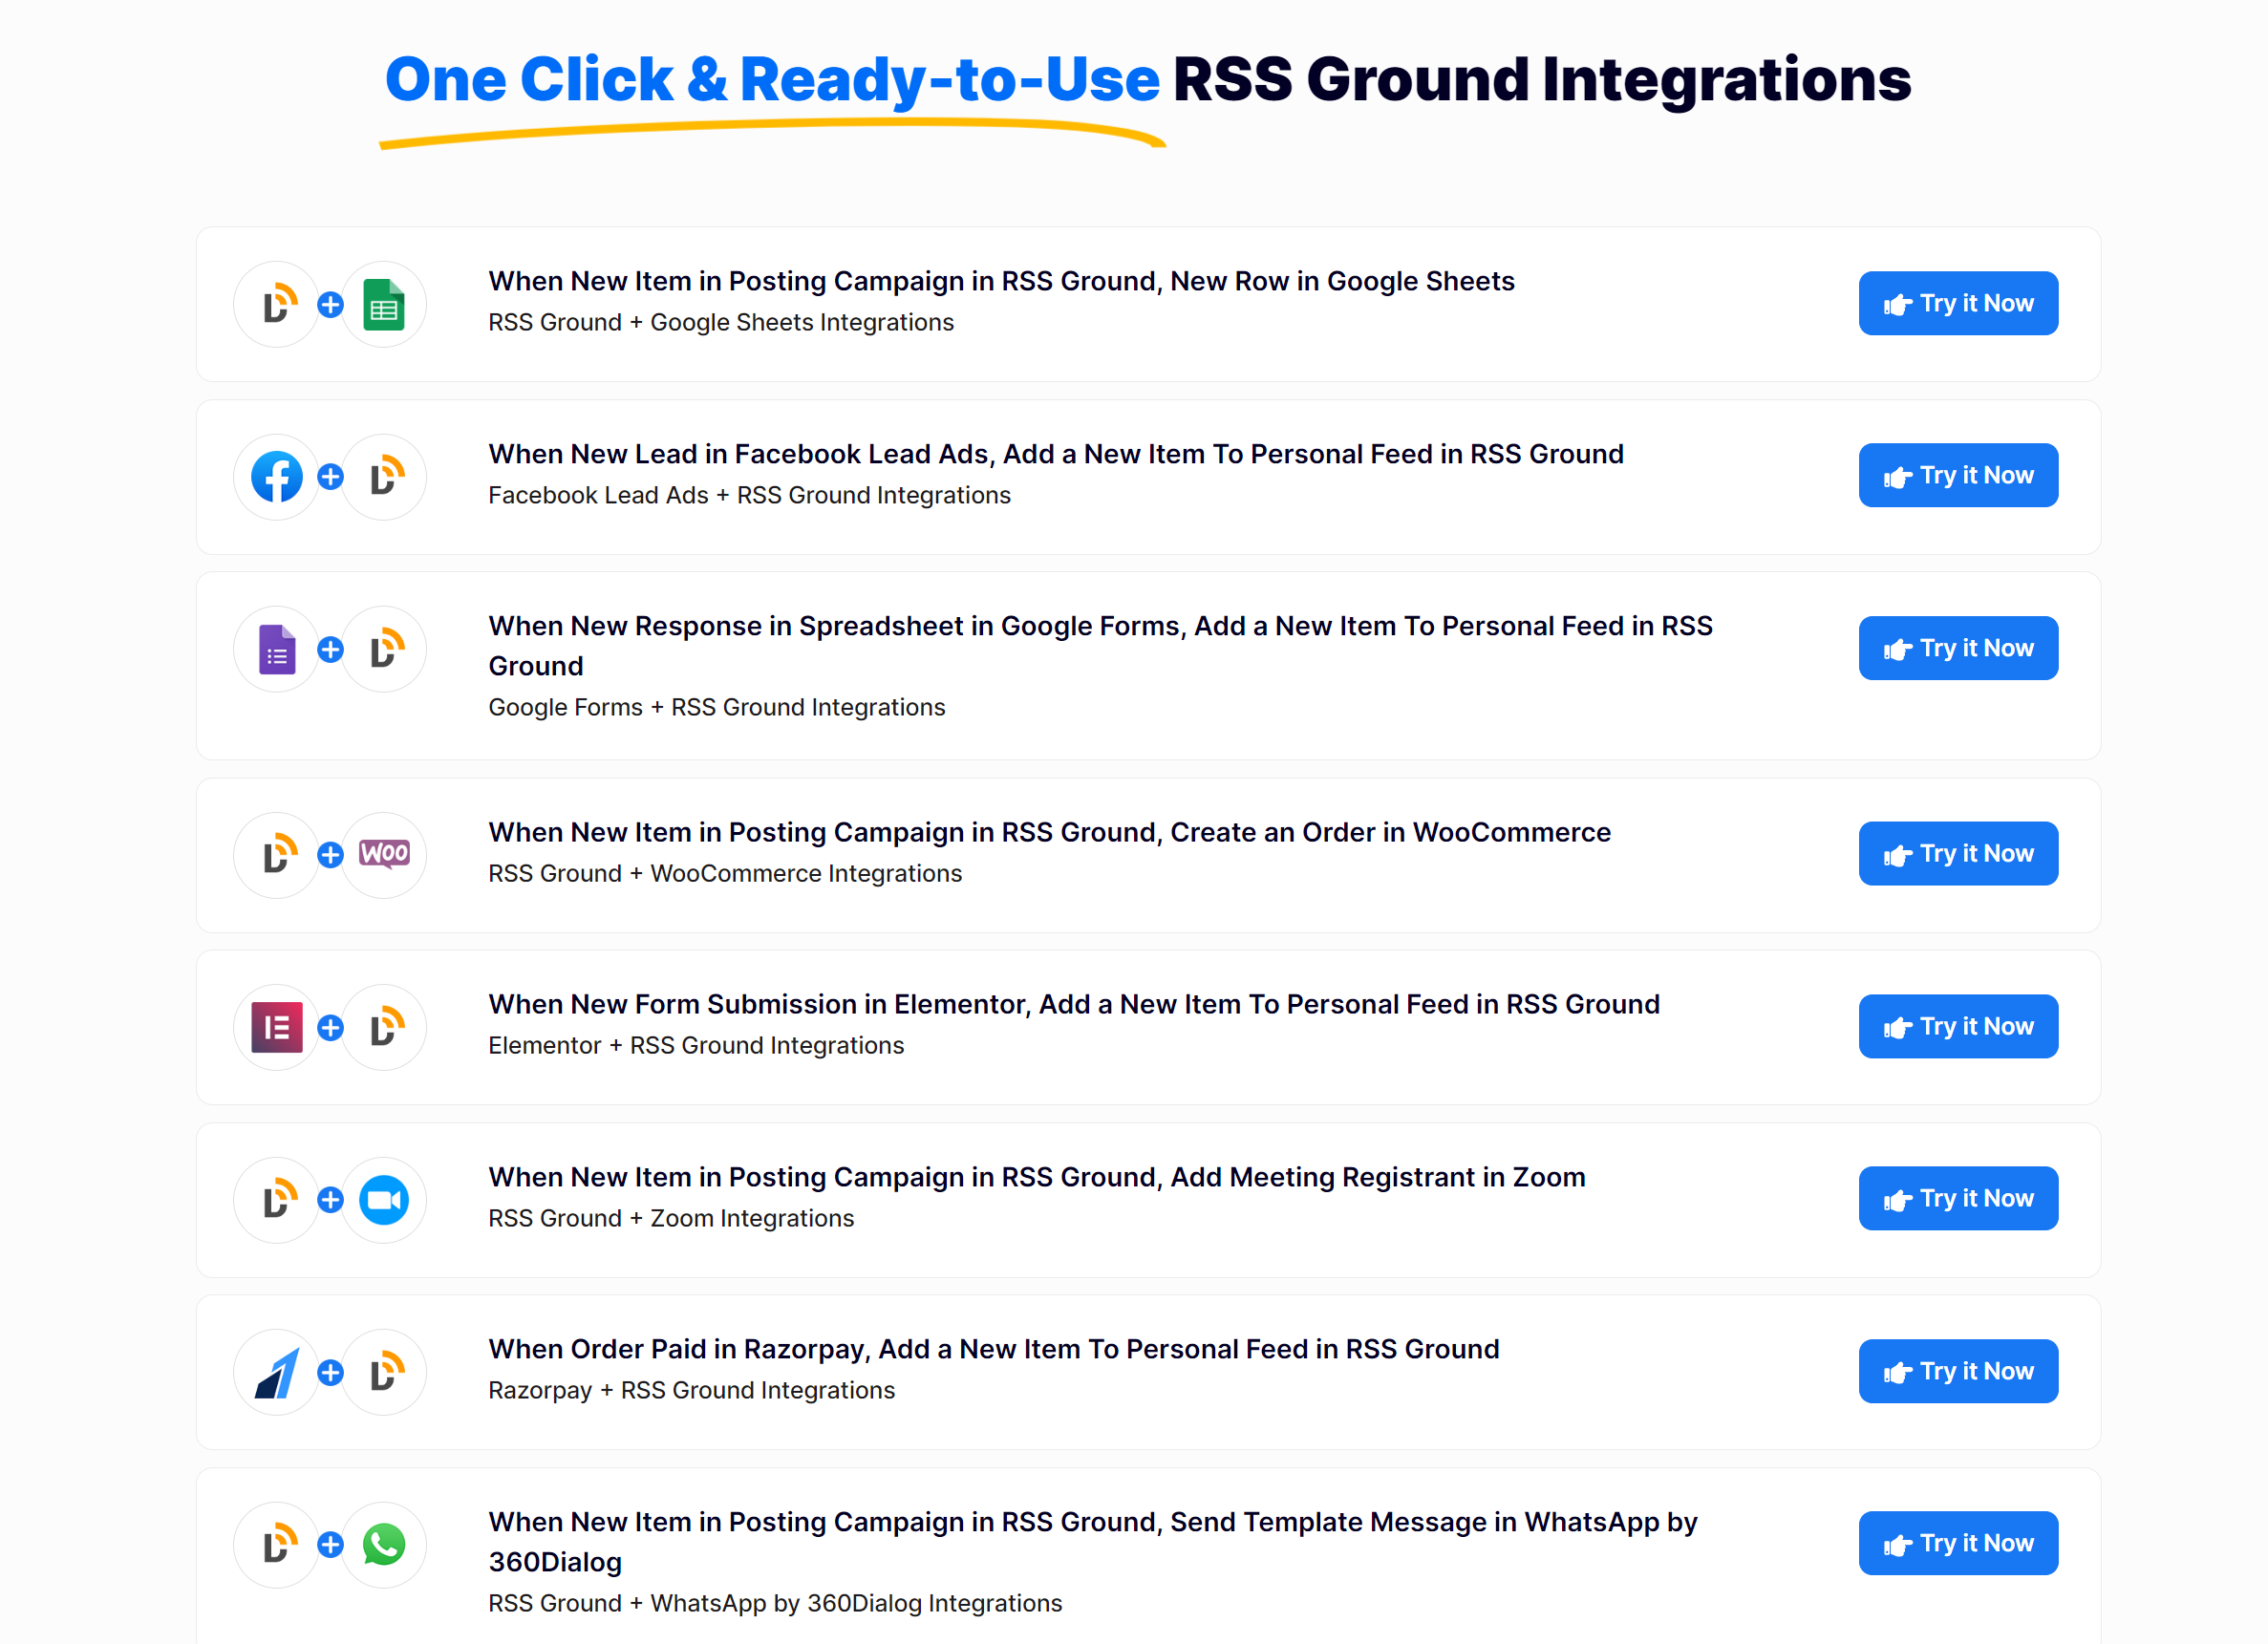Click the Elementor icon

point(277,1027)
